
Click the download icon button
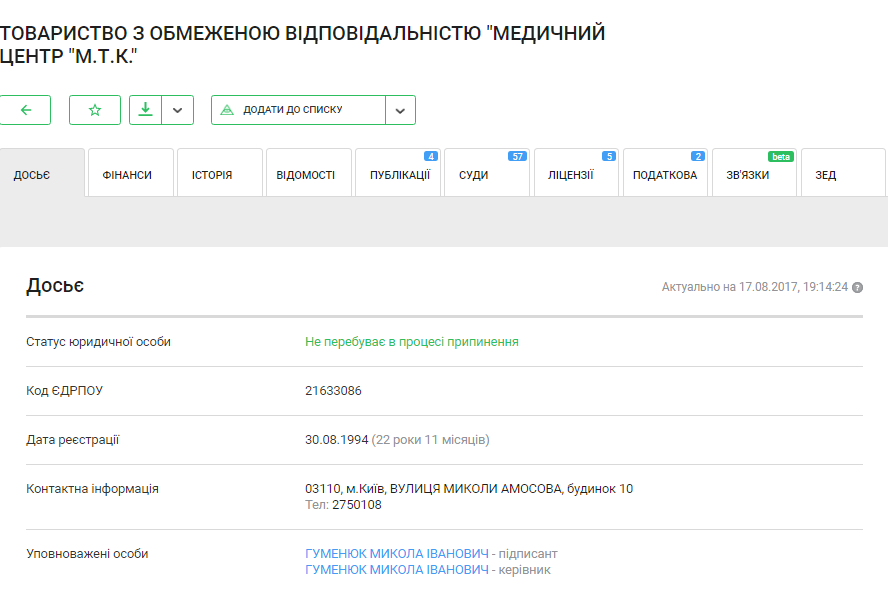(x=146, y=110)
